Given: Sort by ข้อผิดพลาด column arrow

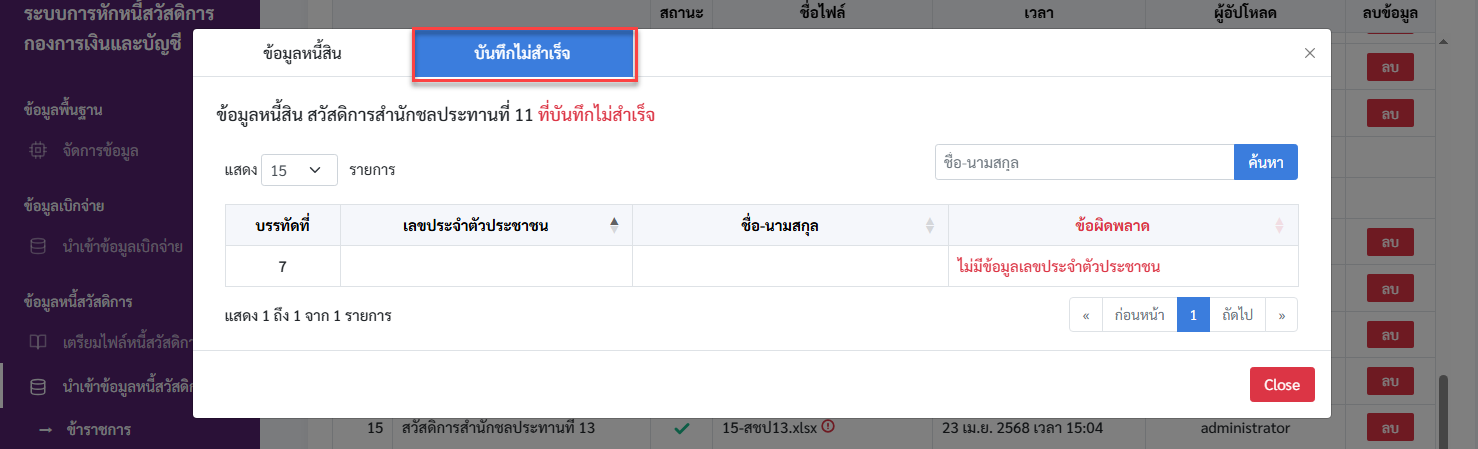Looking at the screenshot, I should click(x=1279, y=226).
